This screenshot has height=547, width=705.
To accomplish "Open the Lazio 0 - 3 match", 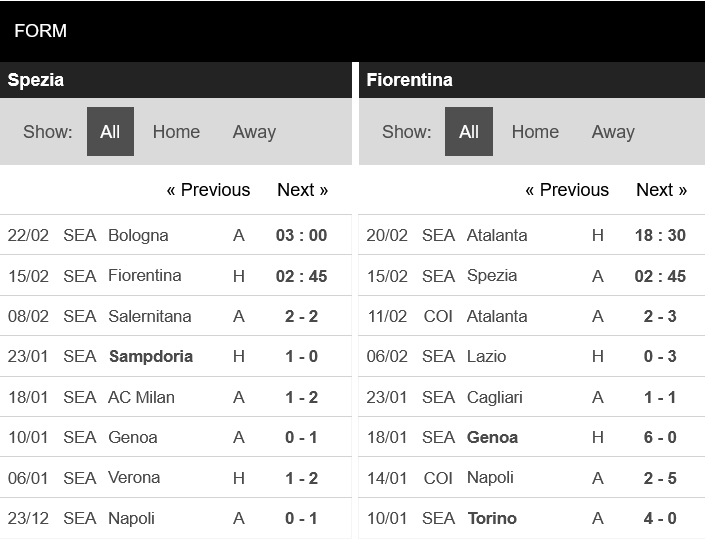I will (660, 357).
